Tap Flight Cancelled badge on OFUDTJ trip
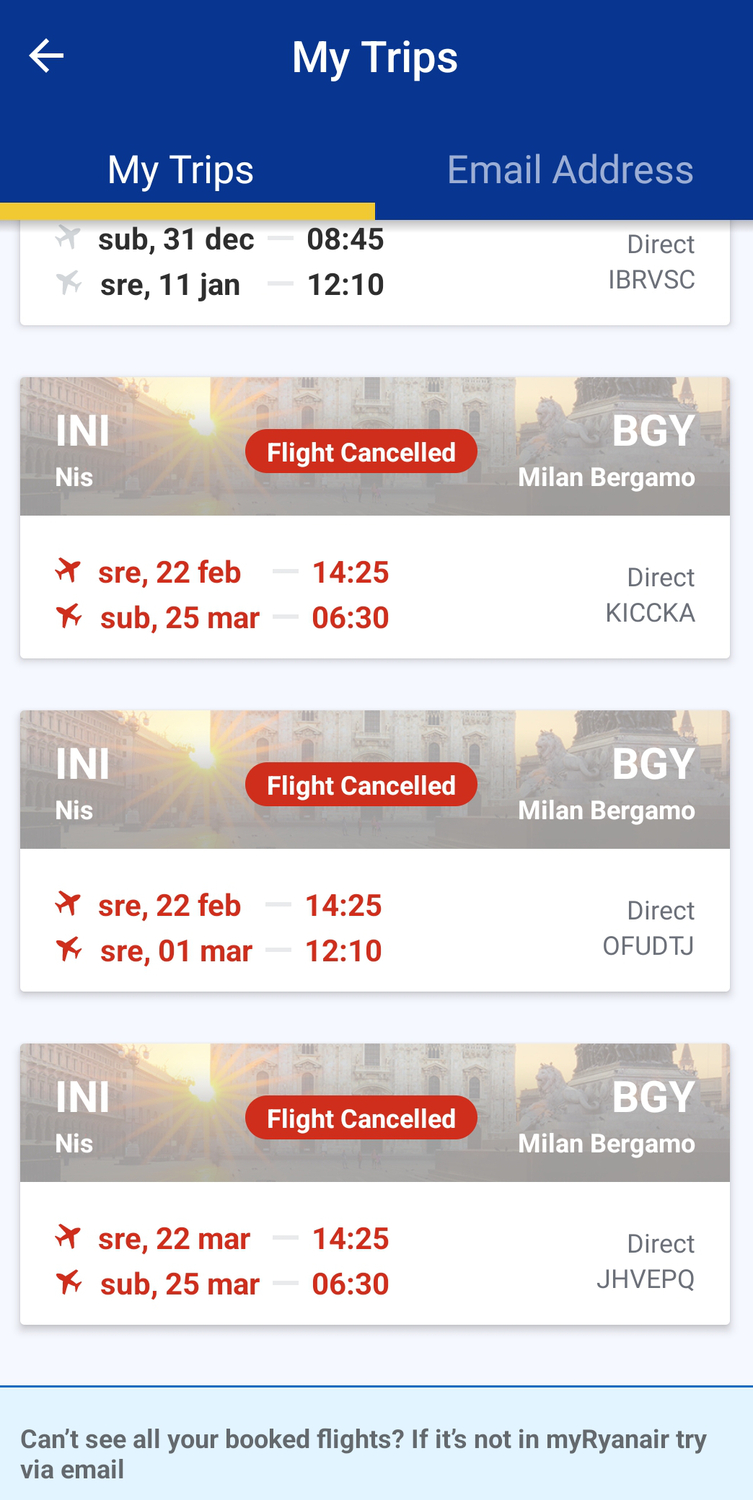The height and width of the screenshot is (1500, 753). coord(361,786)
